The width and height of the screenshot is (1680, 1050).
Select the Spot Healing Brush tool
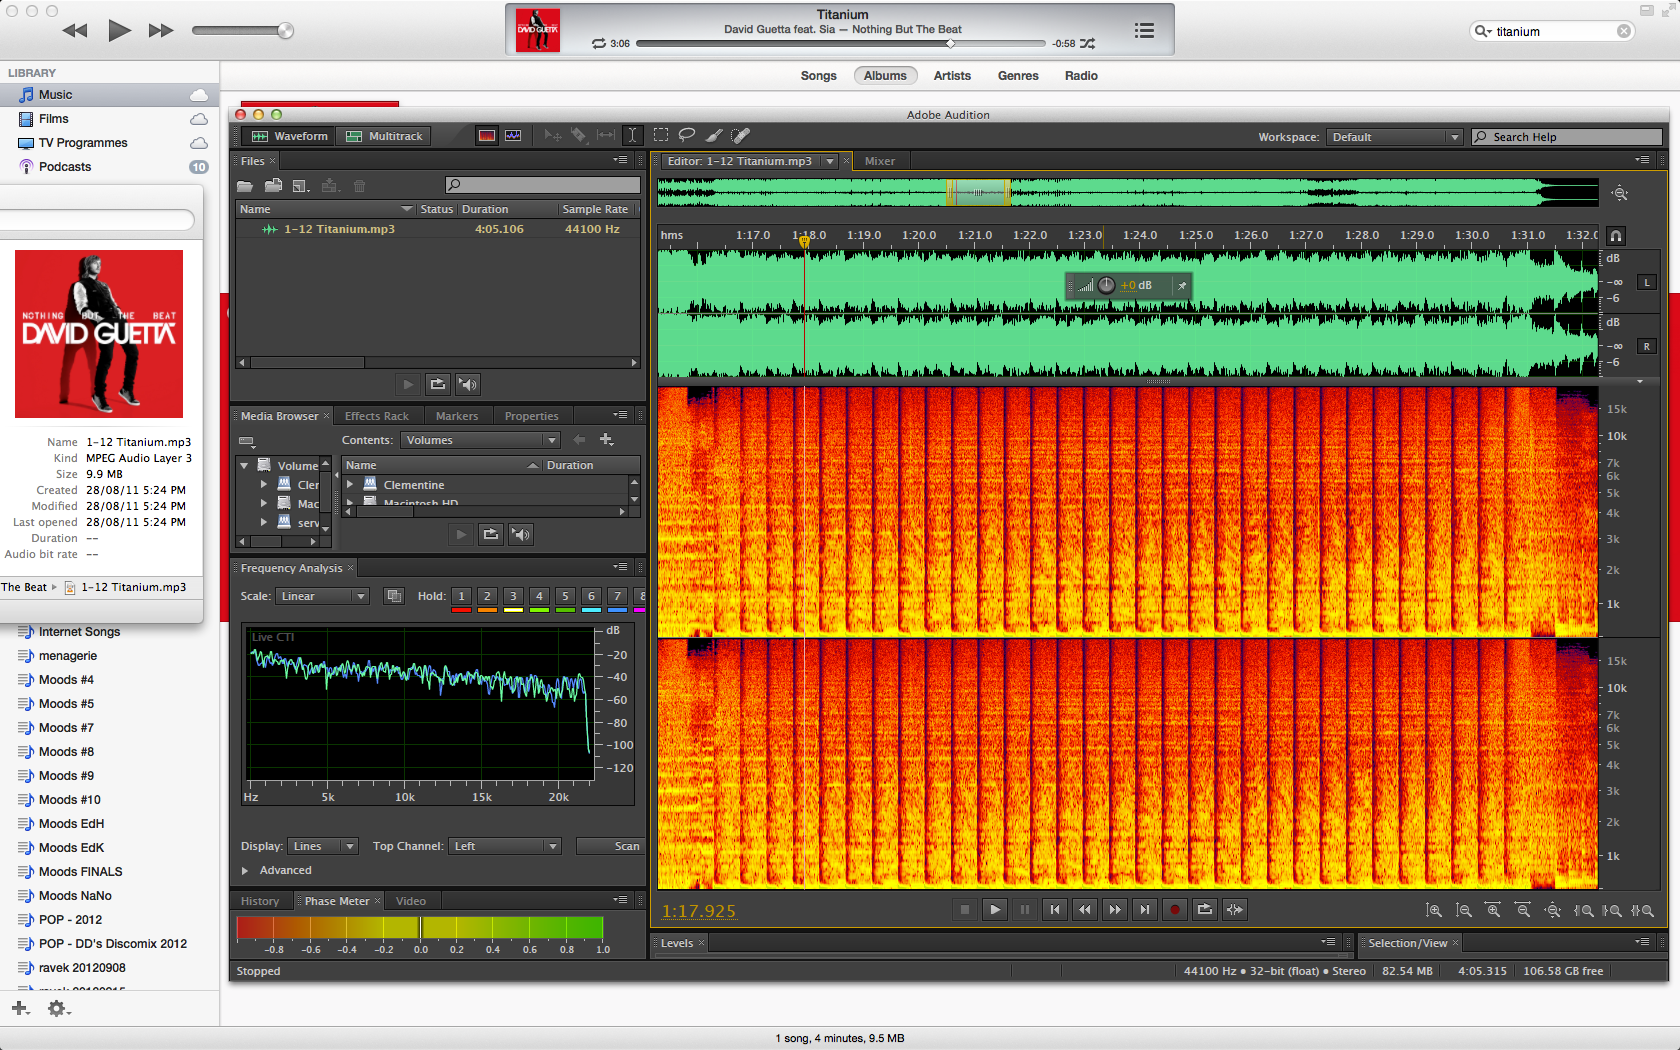click(x=740, y=135)
